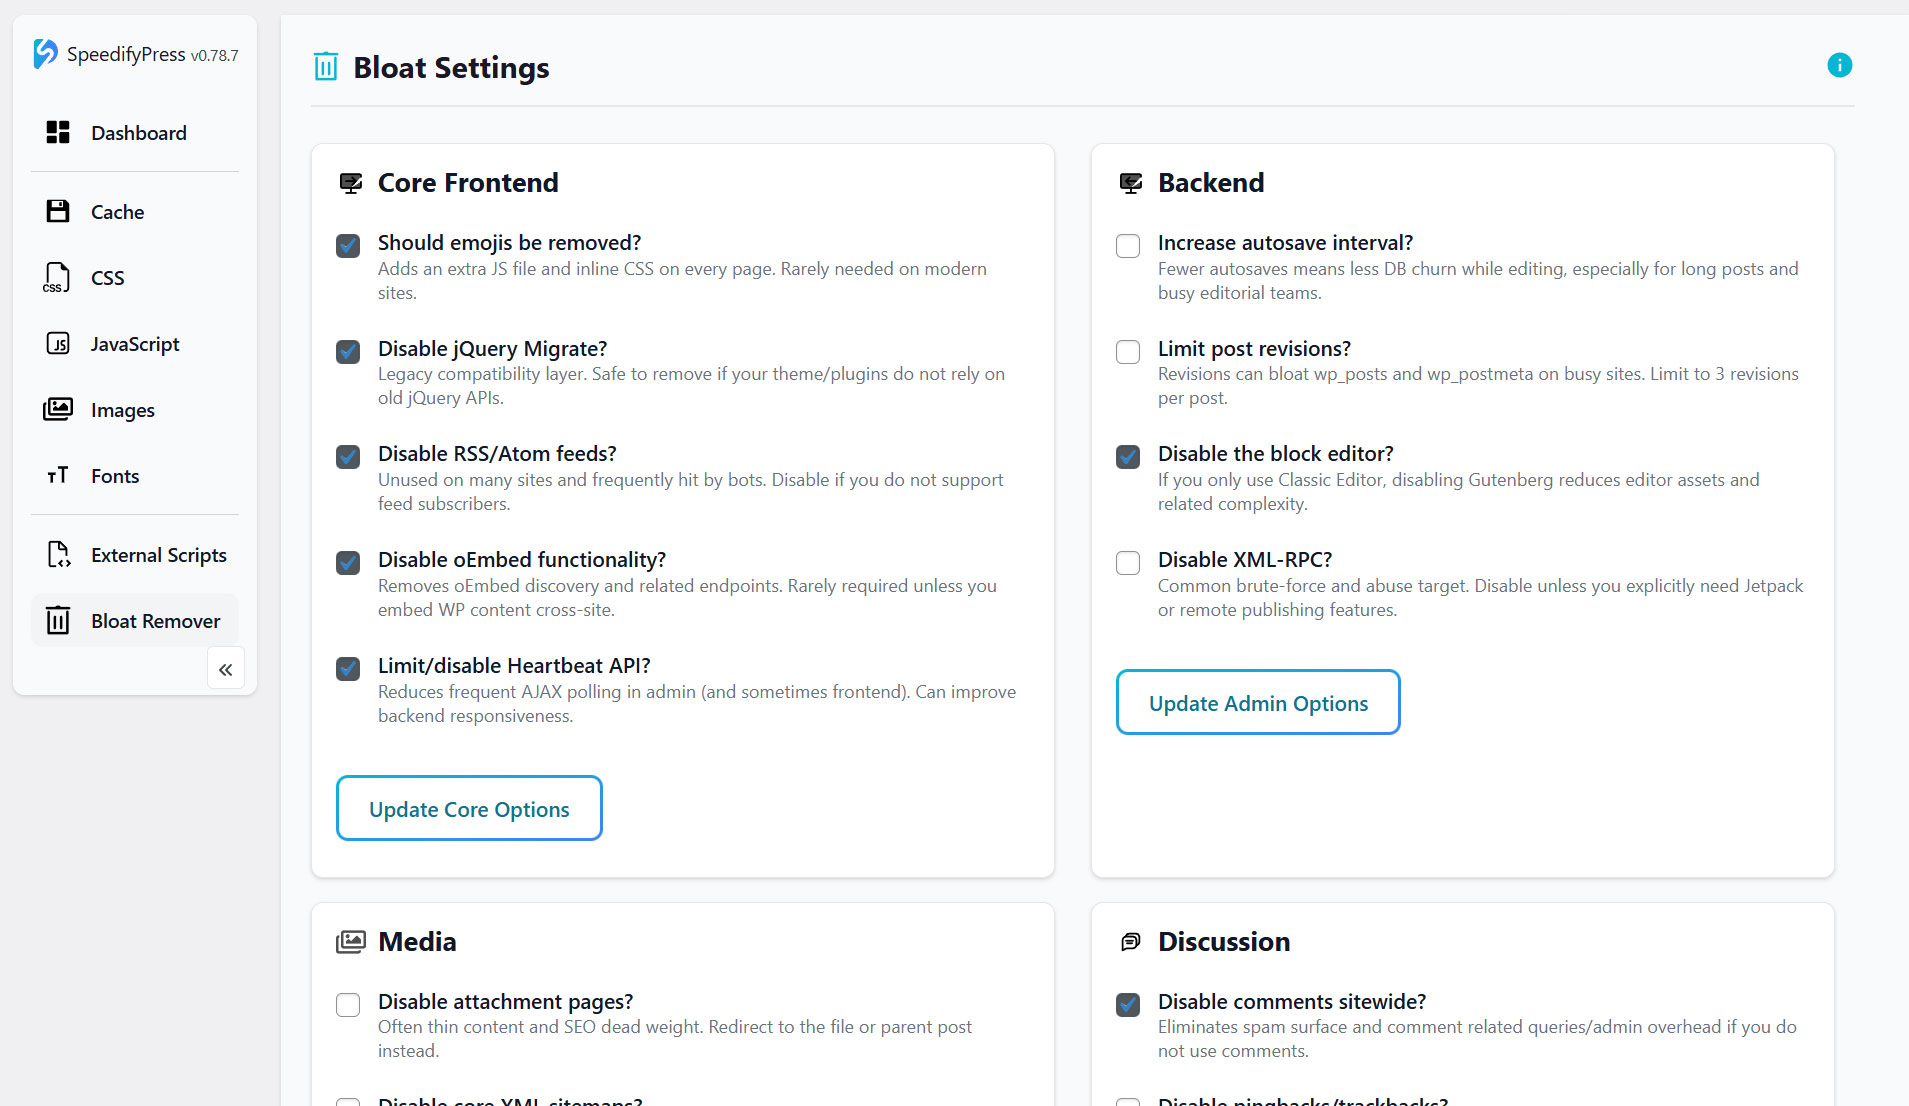
Task: Click the Cache save-disk icon
Action: pos(58,211)
